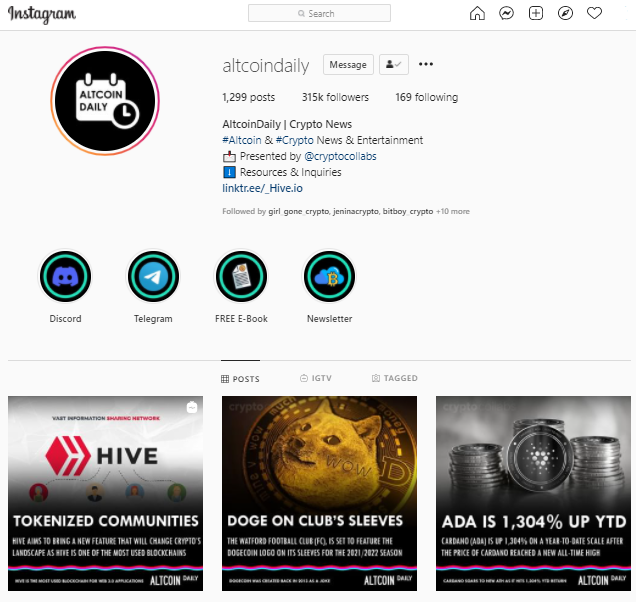Open @cryptocollabs profile link
Screen dimensions: 636x602
point(340,156)
